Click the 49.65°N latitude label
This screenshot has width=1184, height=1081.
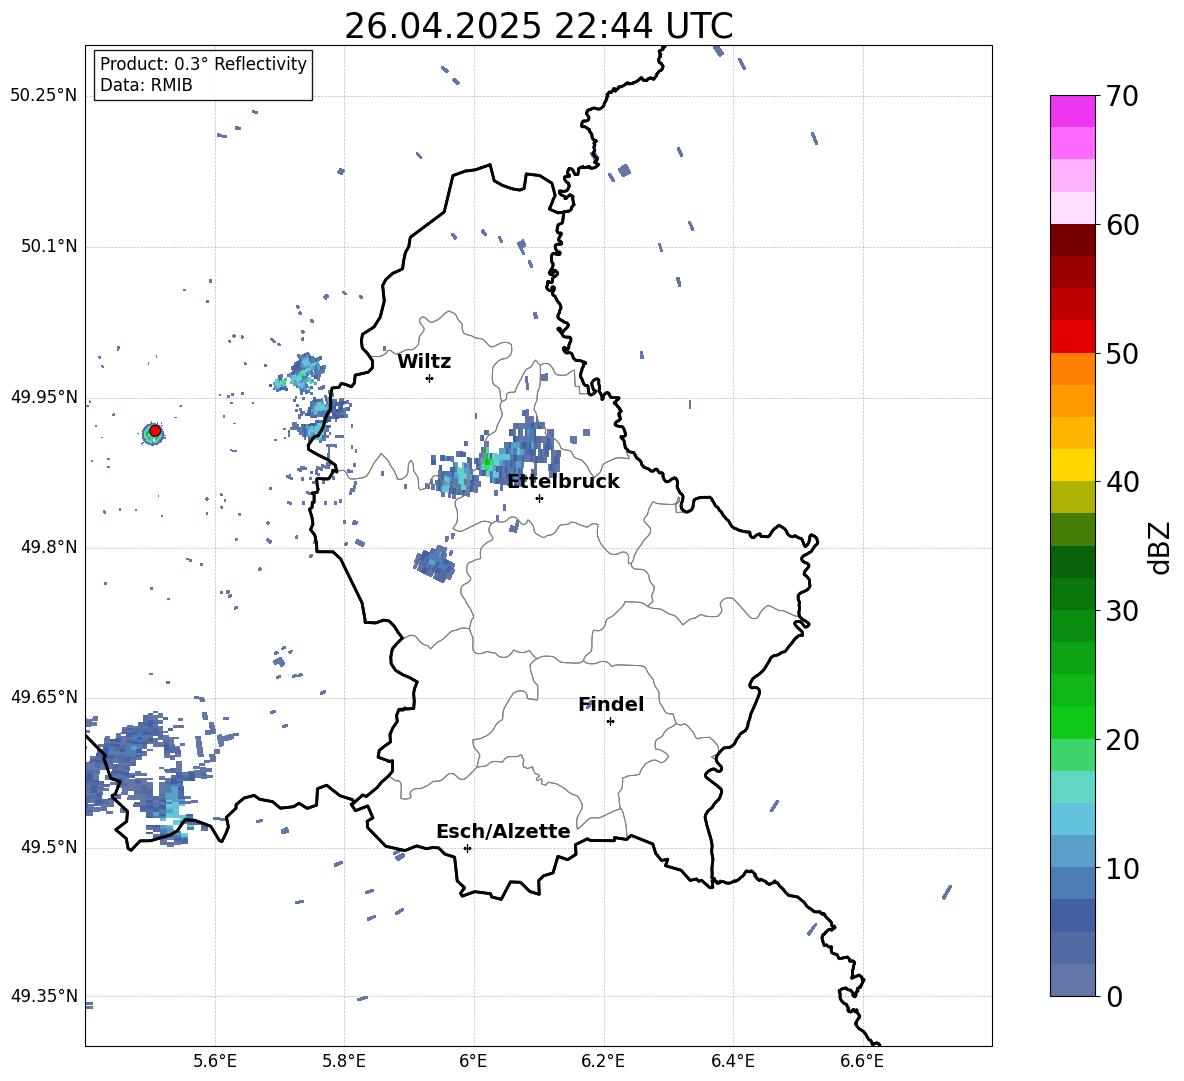tap(44, 697)
